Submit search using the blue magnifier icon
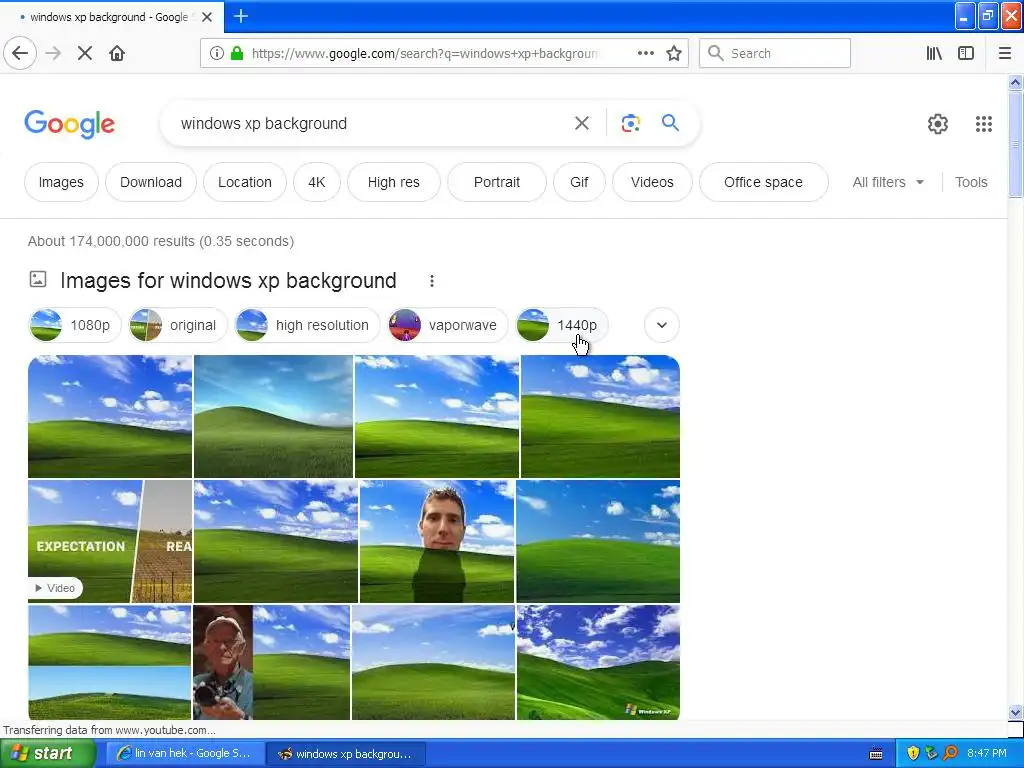The image size is (1024, 768). tap(670, 122)
